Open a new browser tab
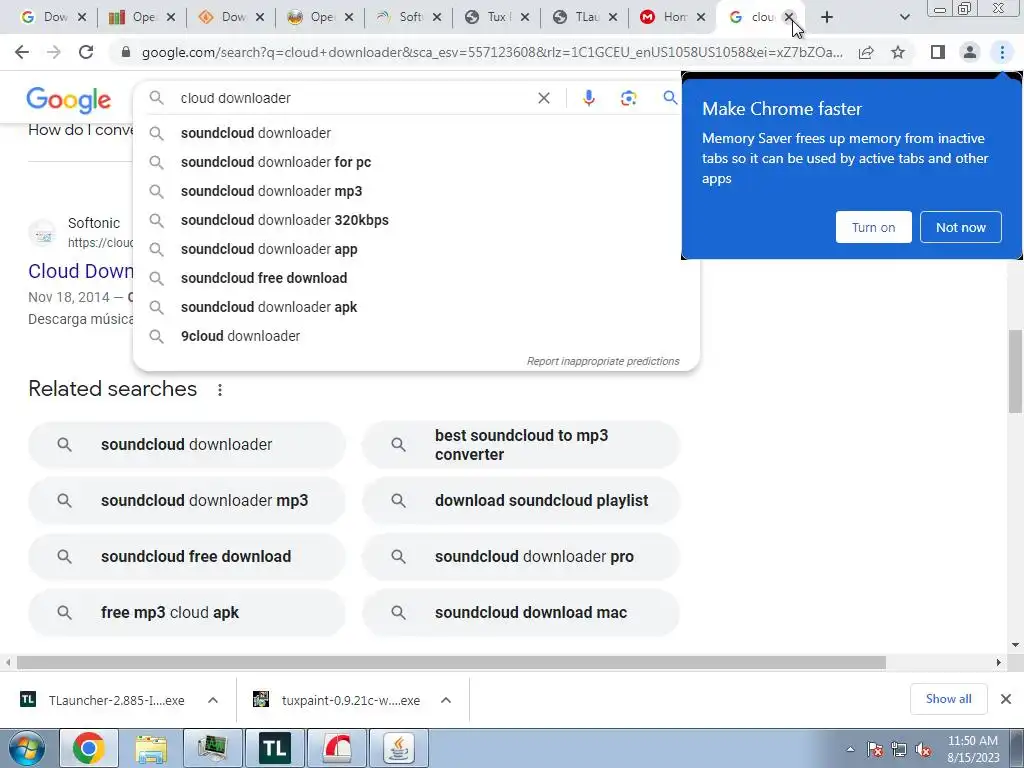The width and height of the screenshot is (1024, 768). pyautogui.click(x=827, y=17)
